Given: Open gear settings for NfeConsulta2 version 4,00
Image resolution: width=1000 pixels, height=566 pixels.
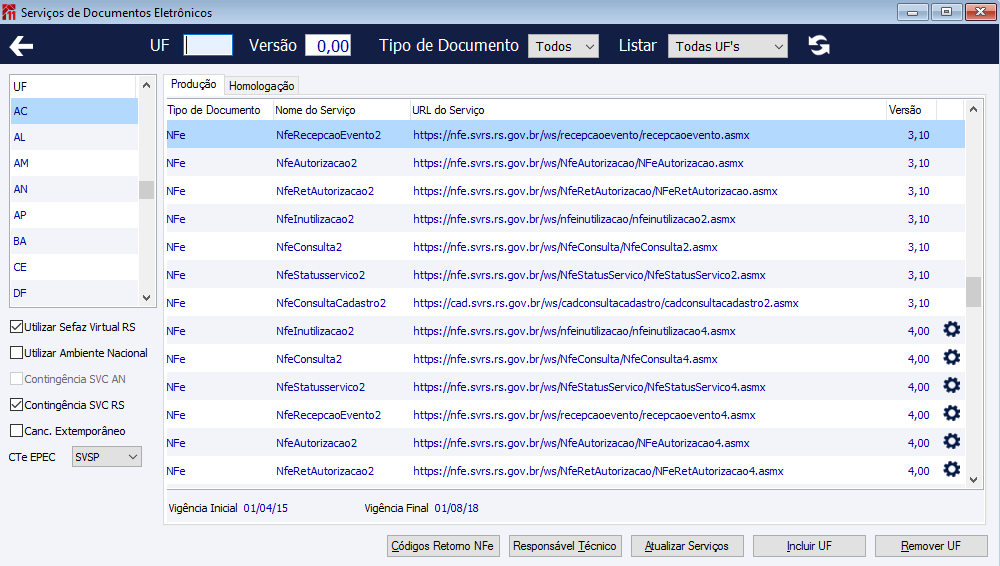Looking at the screenshot, I should (952, 358).
